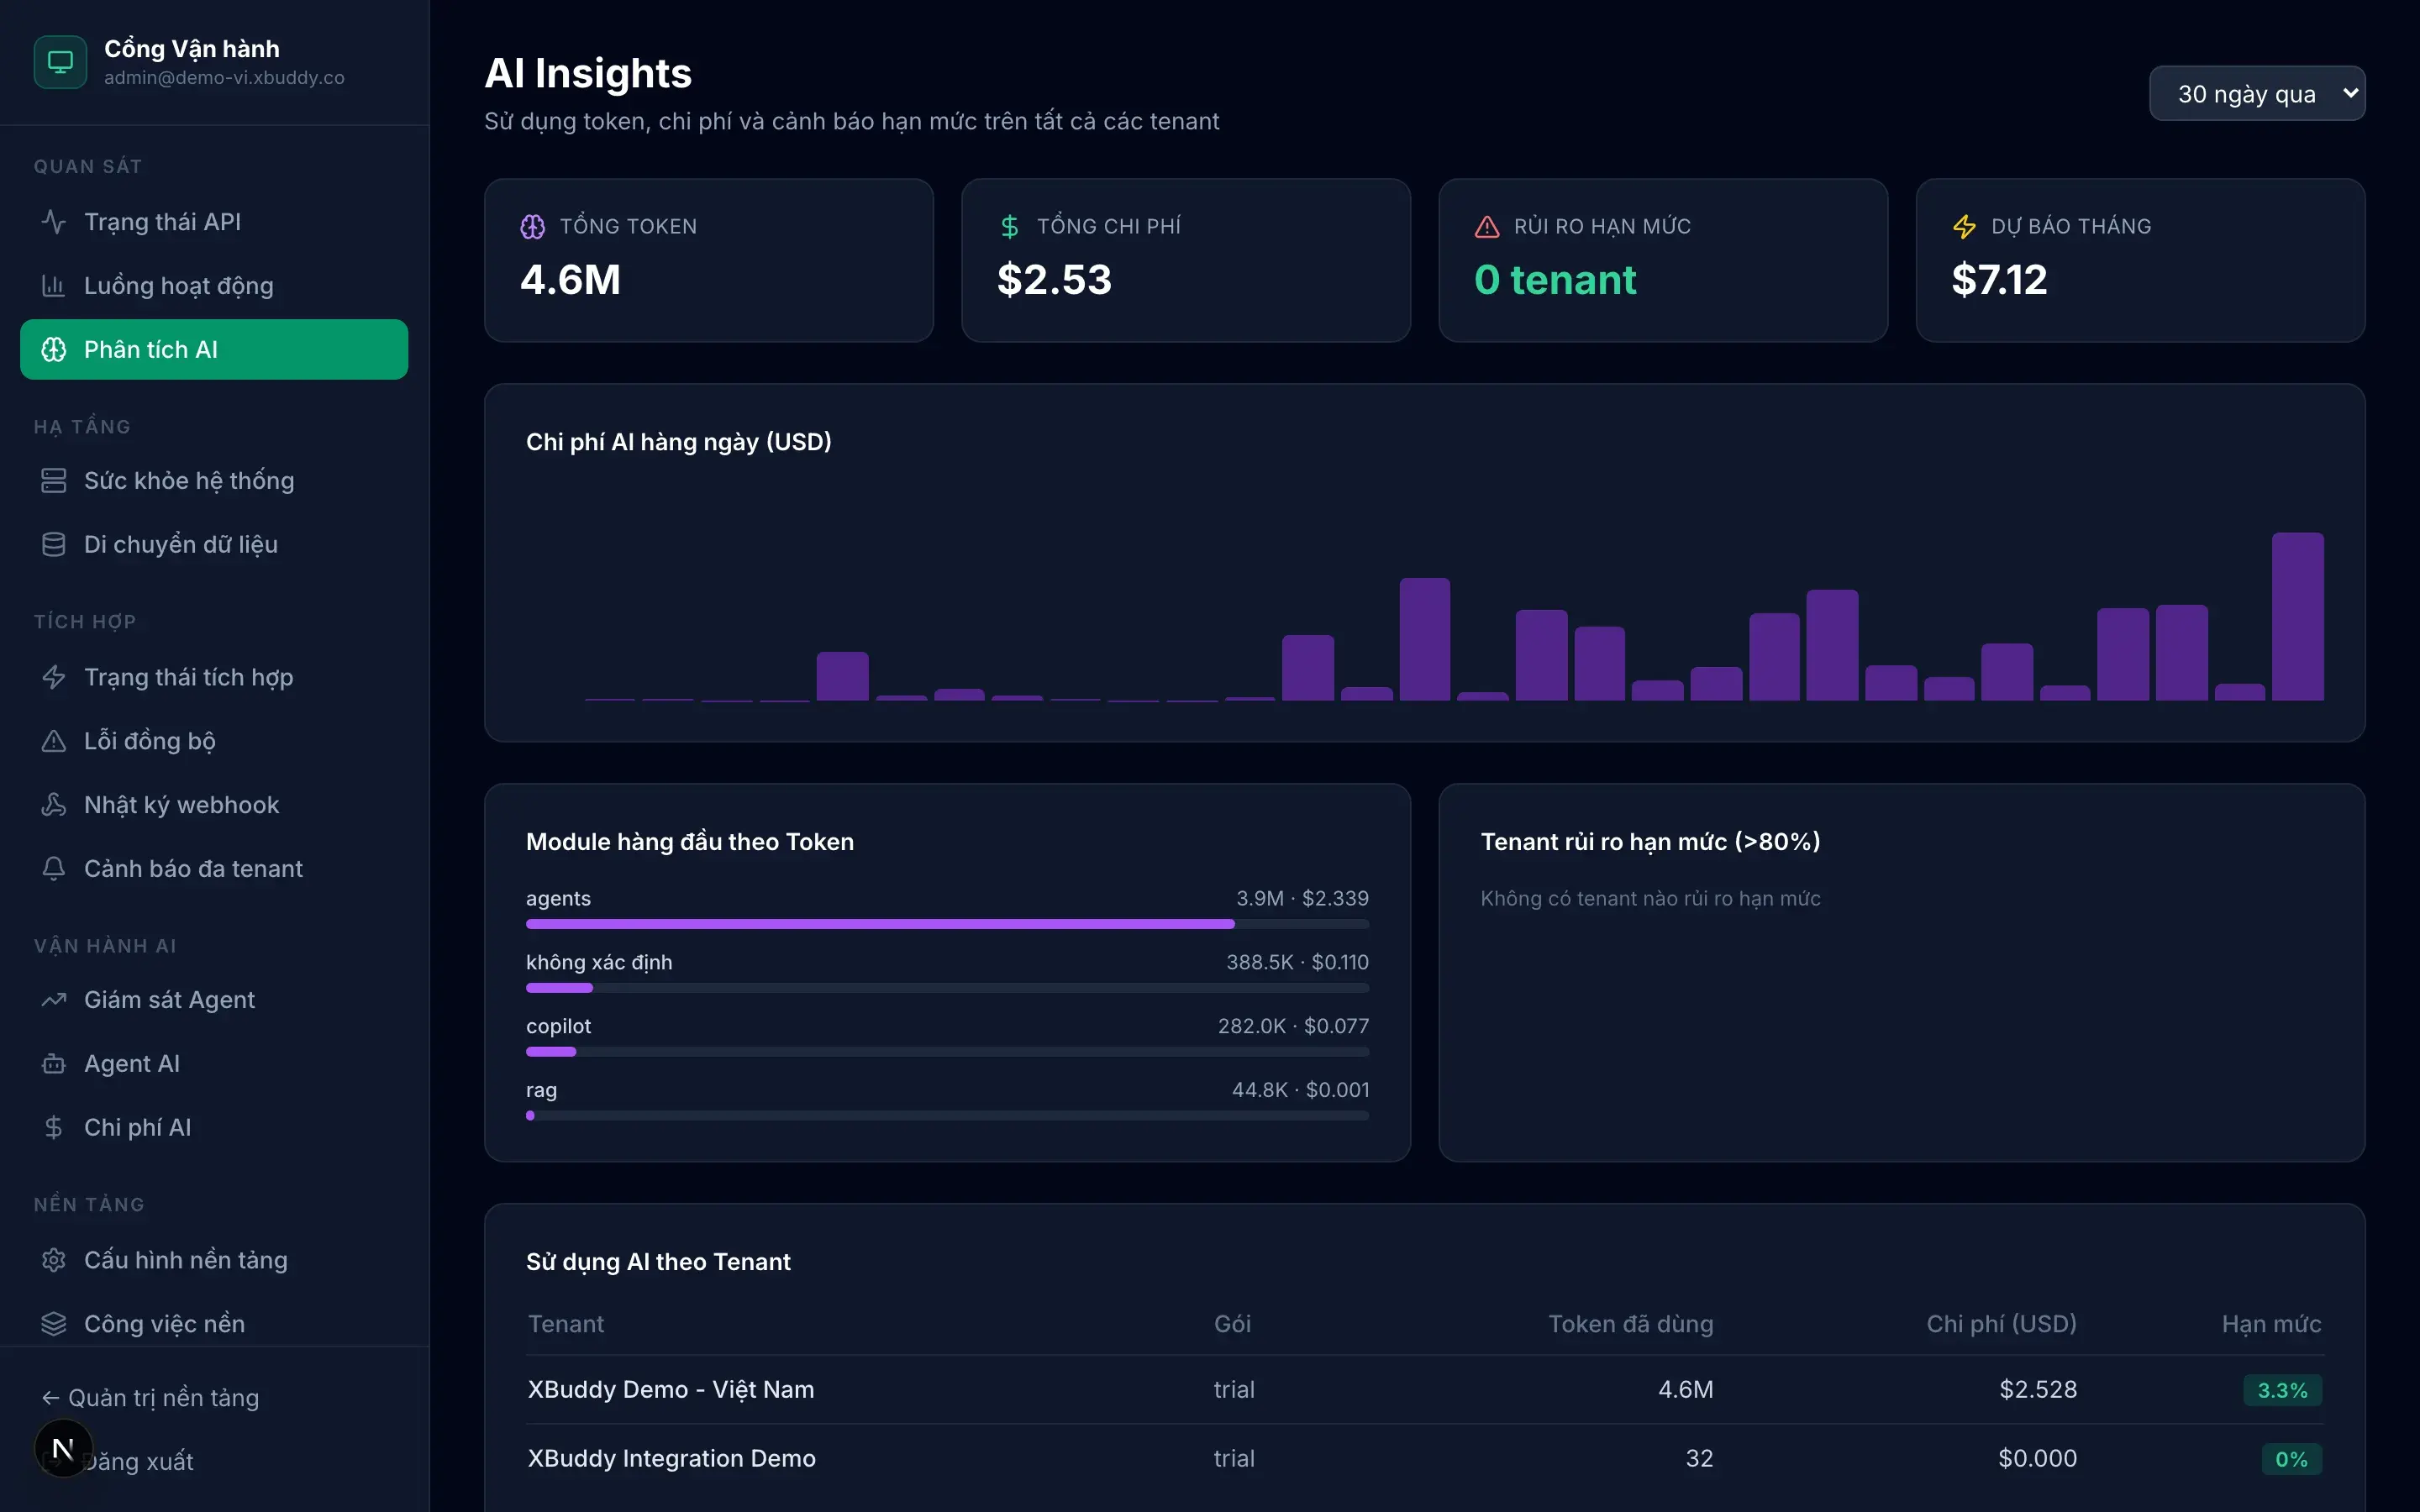Click the Đăng xuất logout link
Image resolution: width=2420 pixels, height=1512 pixels.
point(137,1461)
